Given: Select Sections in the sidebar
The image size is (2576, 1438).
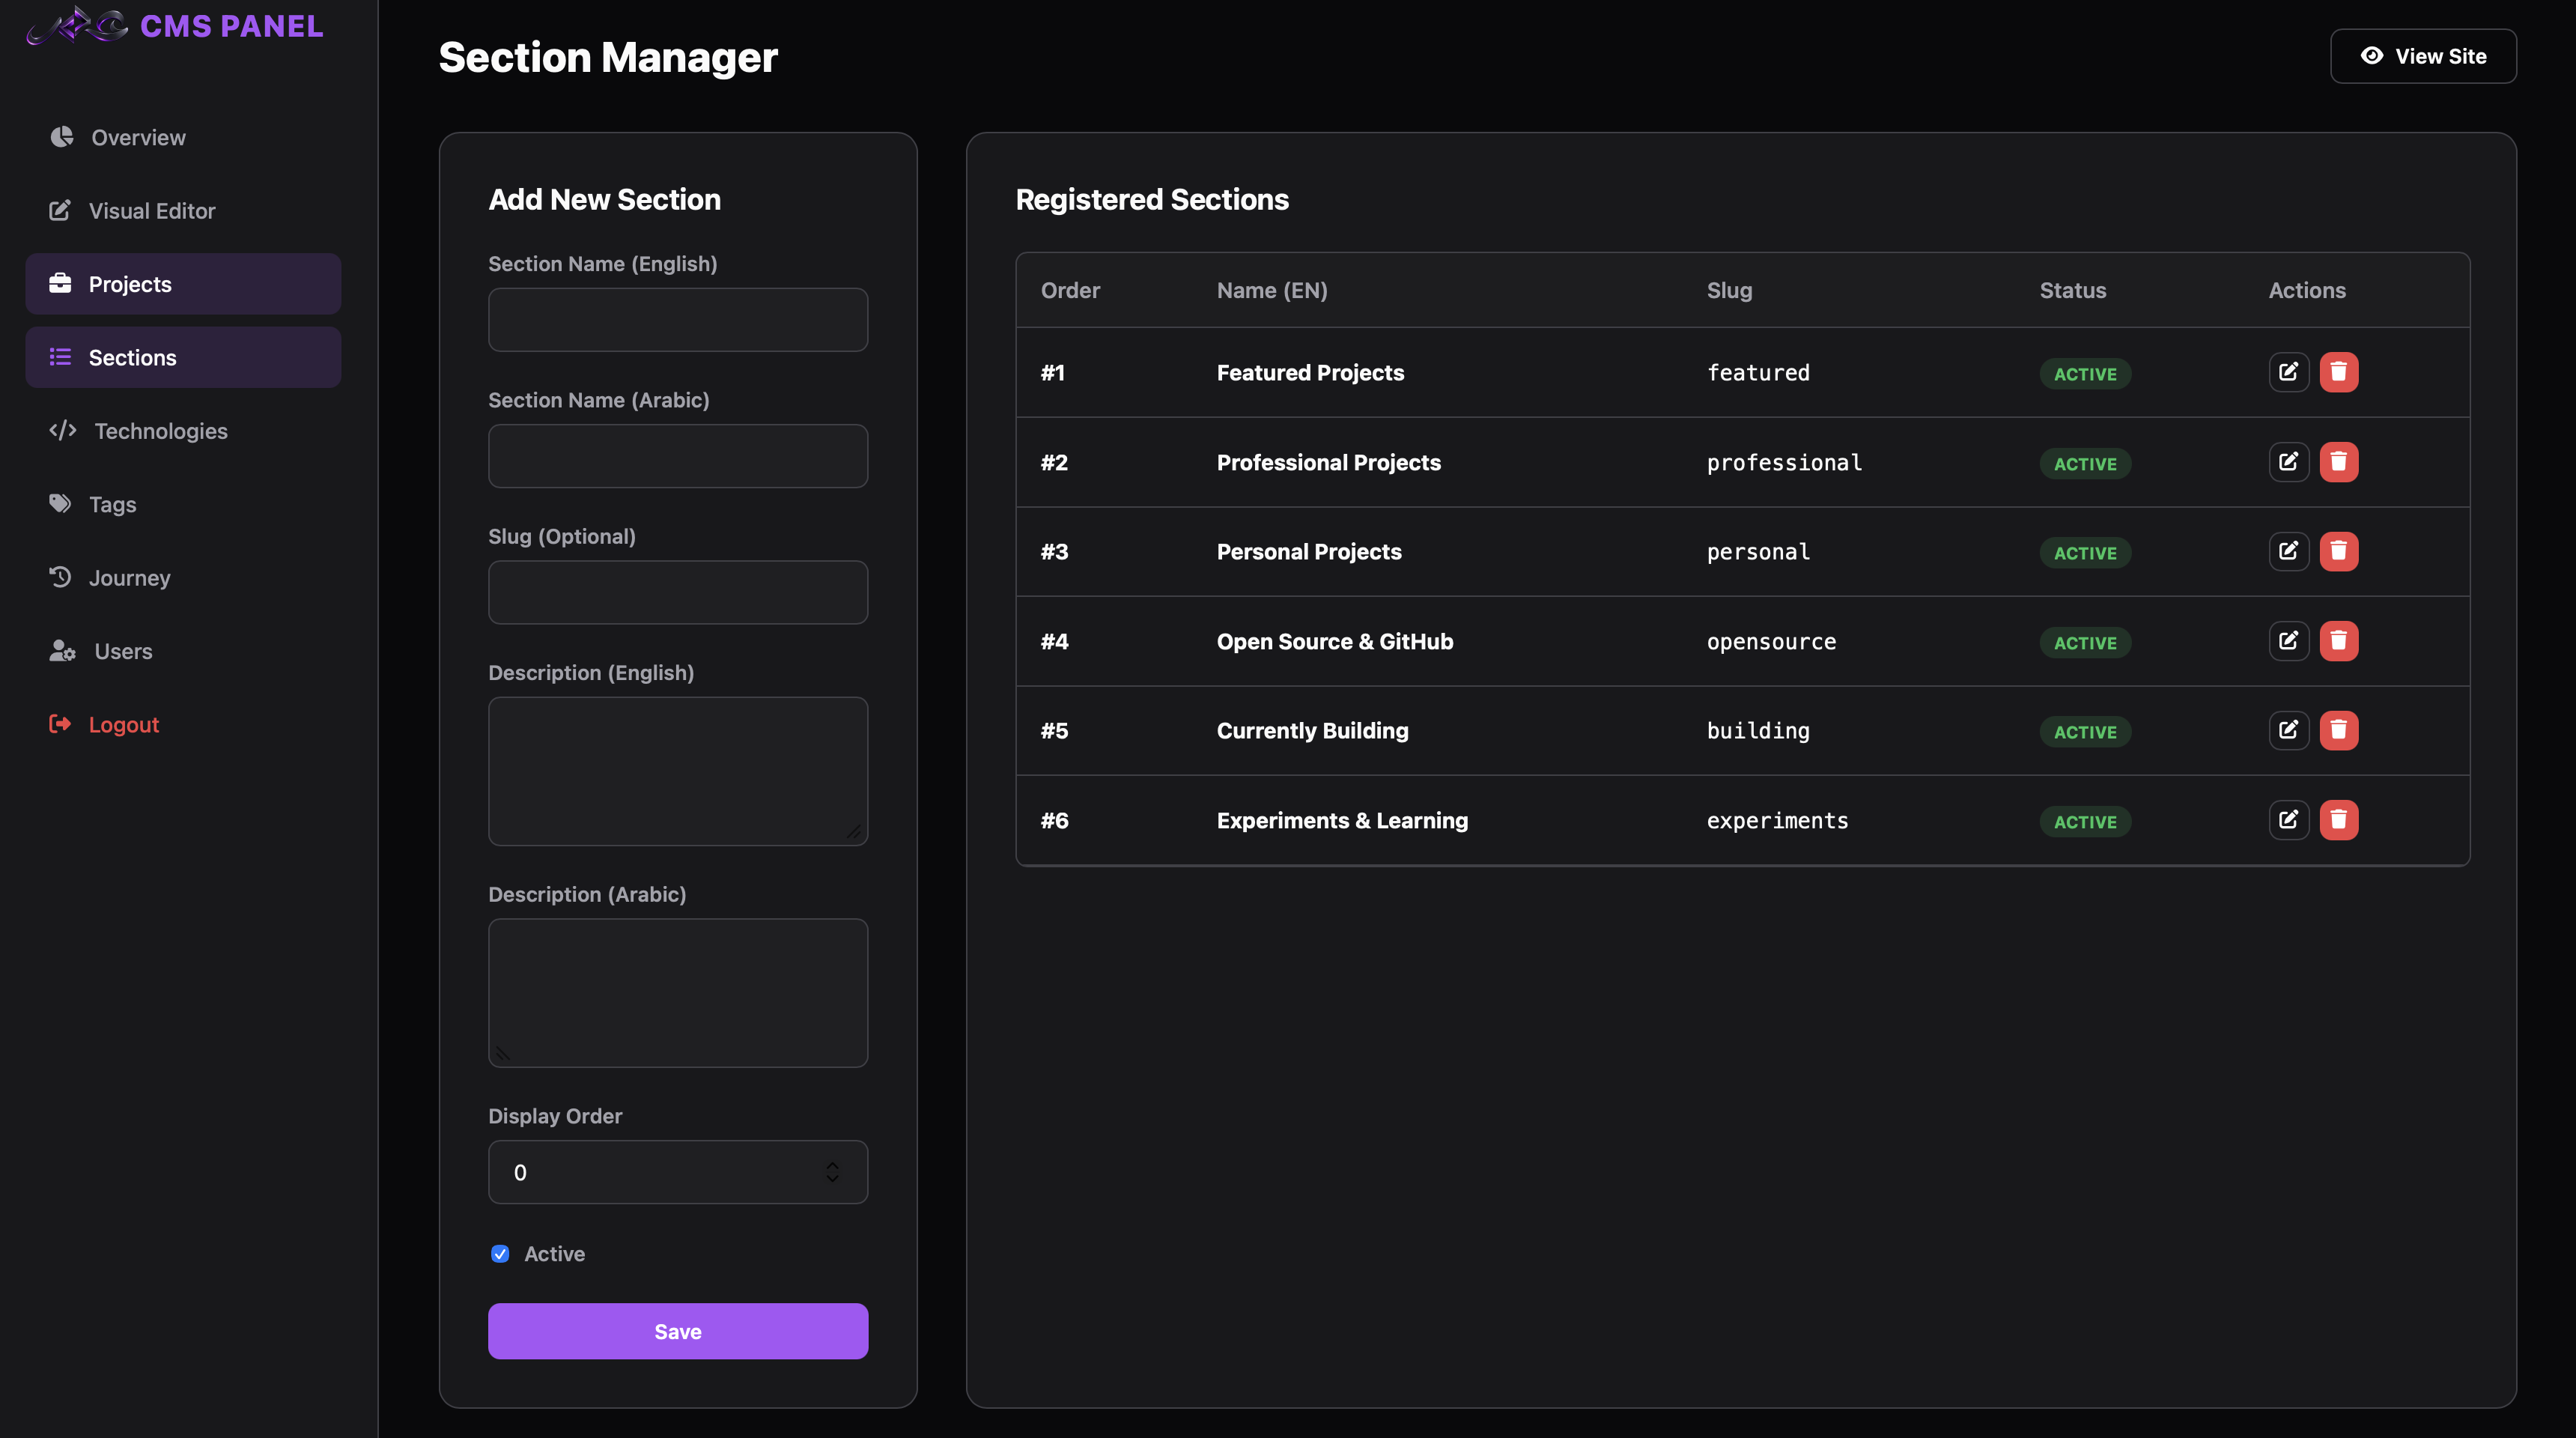Looking at the screenshot, I should click(183, 357).
